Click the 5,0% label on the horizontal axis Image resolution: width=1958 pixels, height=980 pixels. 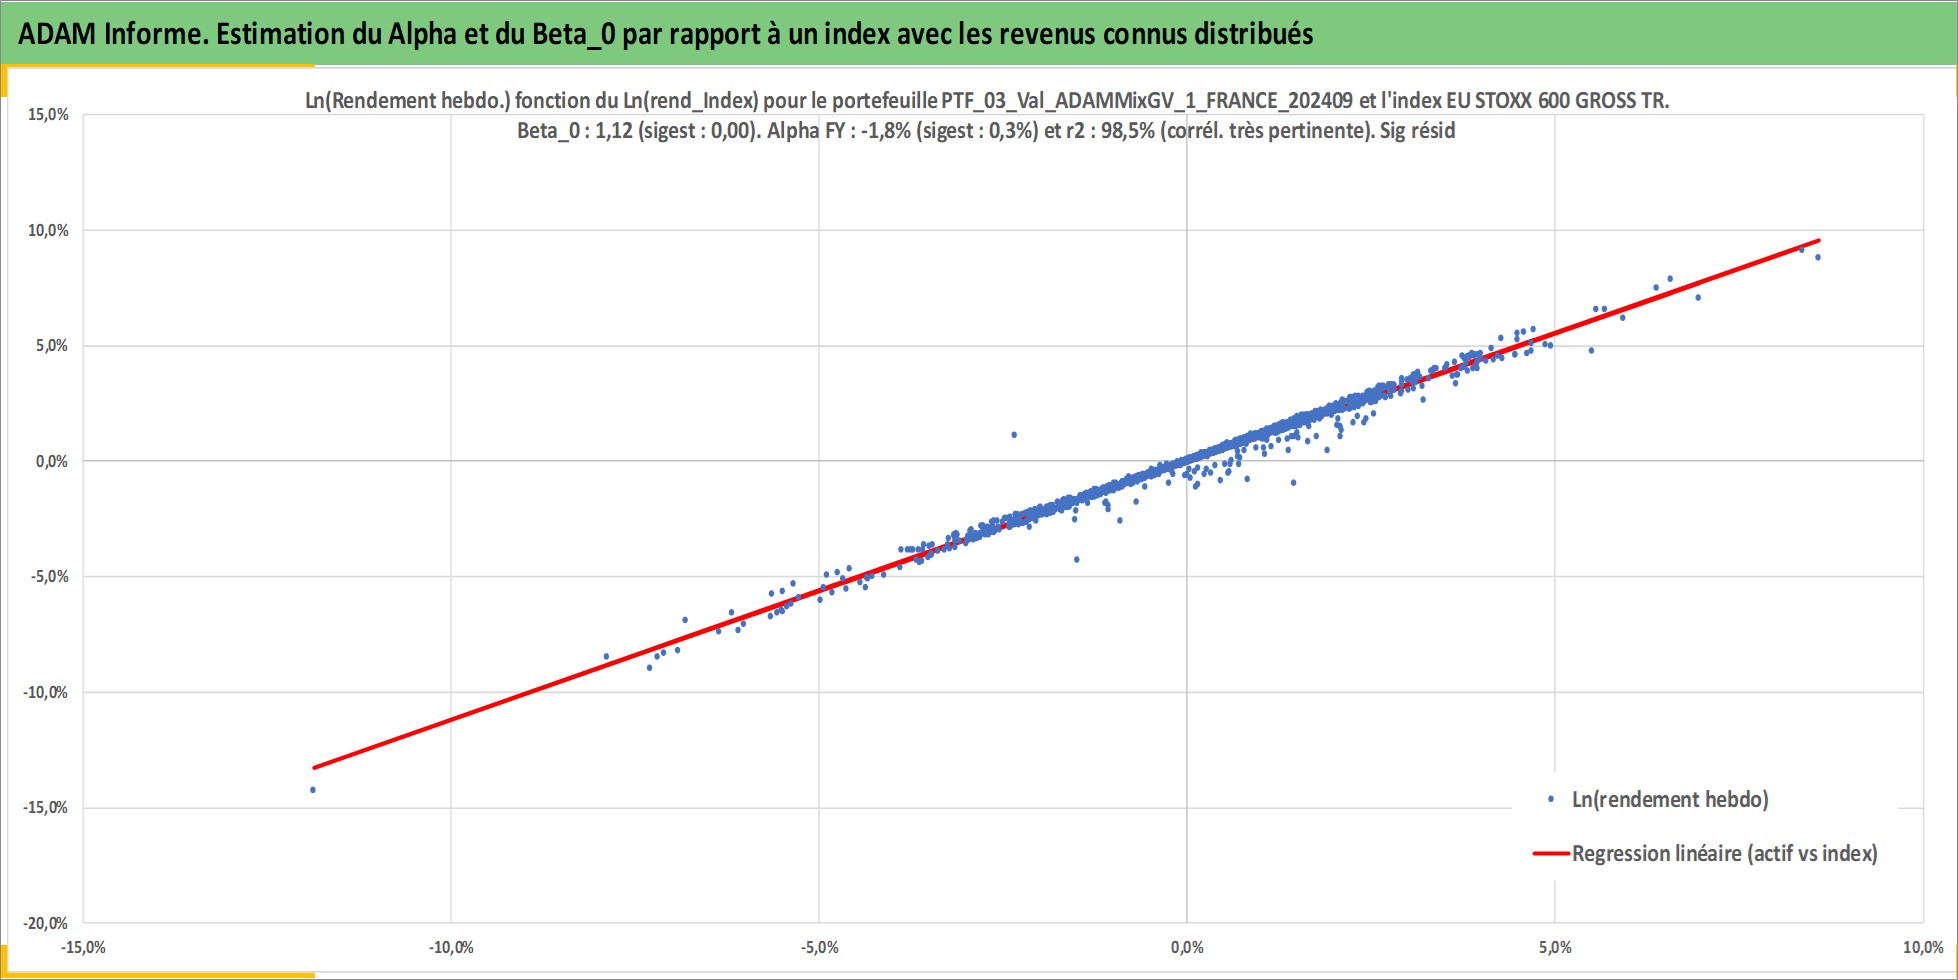click(1555, 947)
